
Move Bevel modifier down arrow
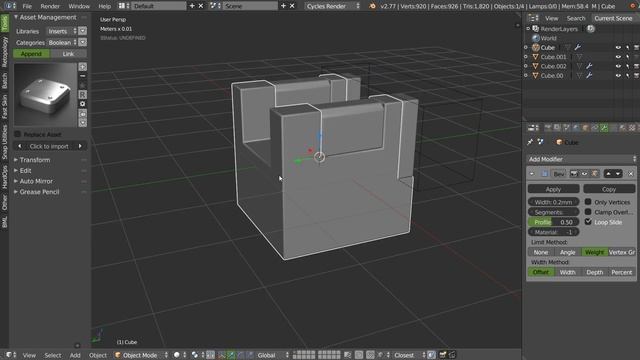618,174
